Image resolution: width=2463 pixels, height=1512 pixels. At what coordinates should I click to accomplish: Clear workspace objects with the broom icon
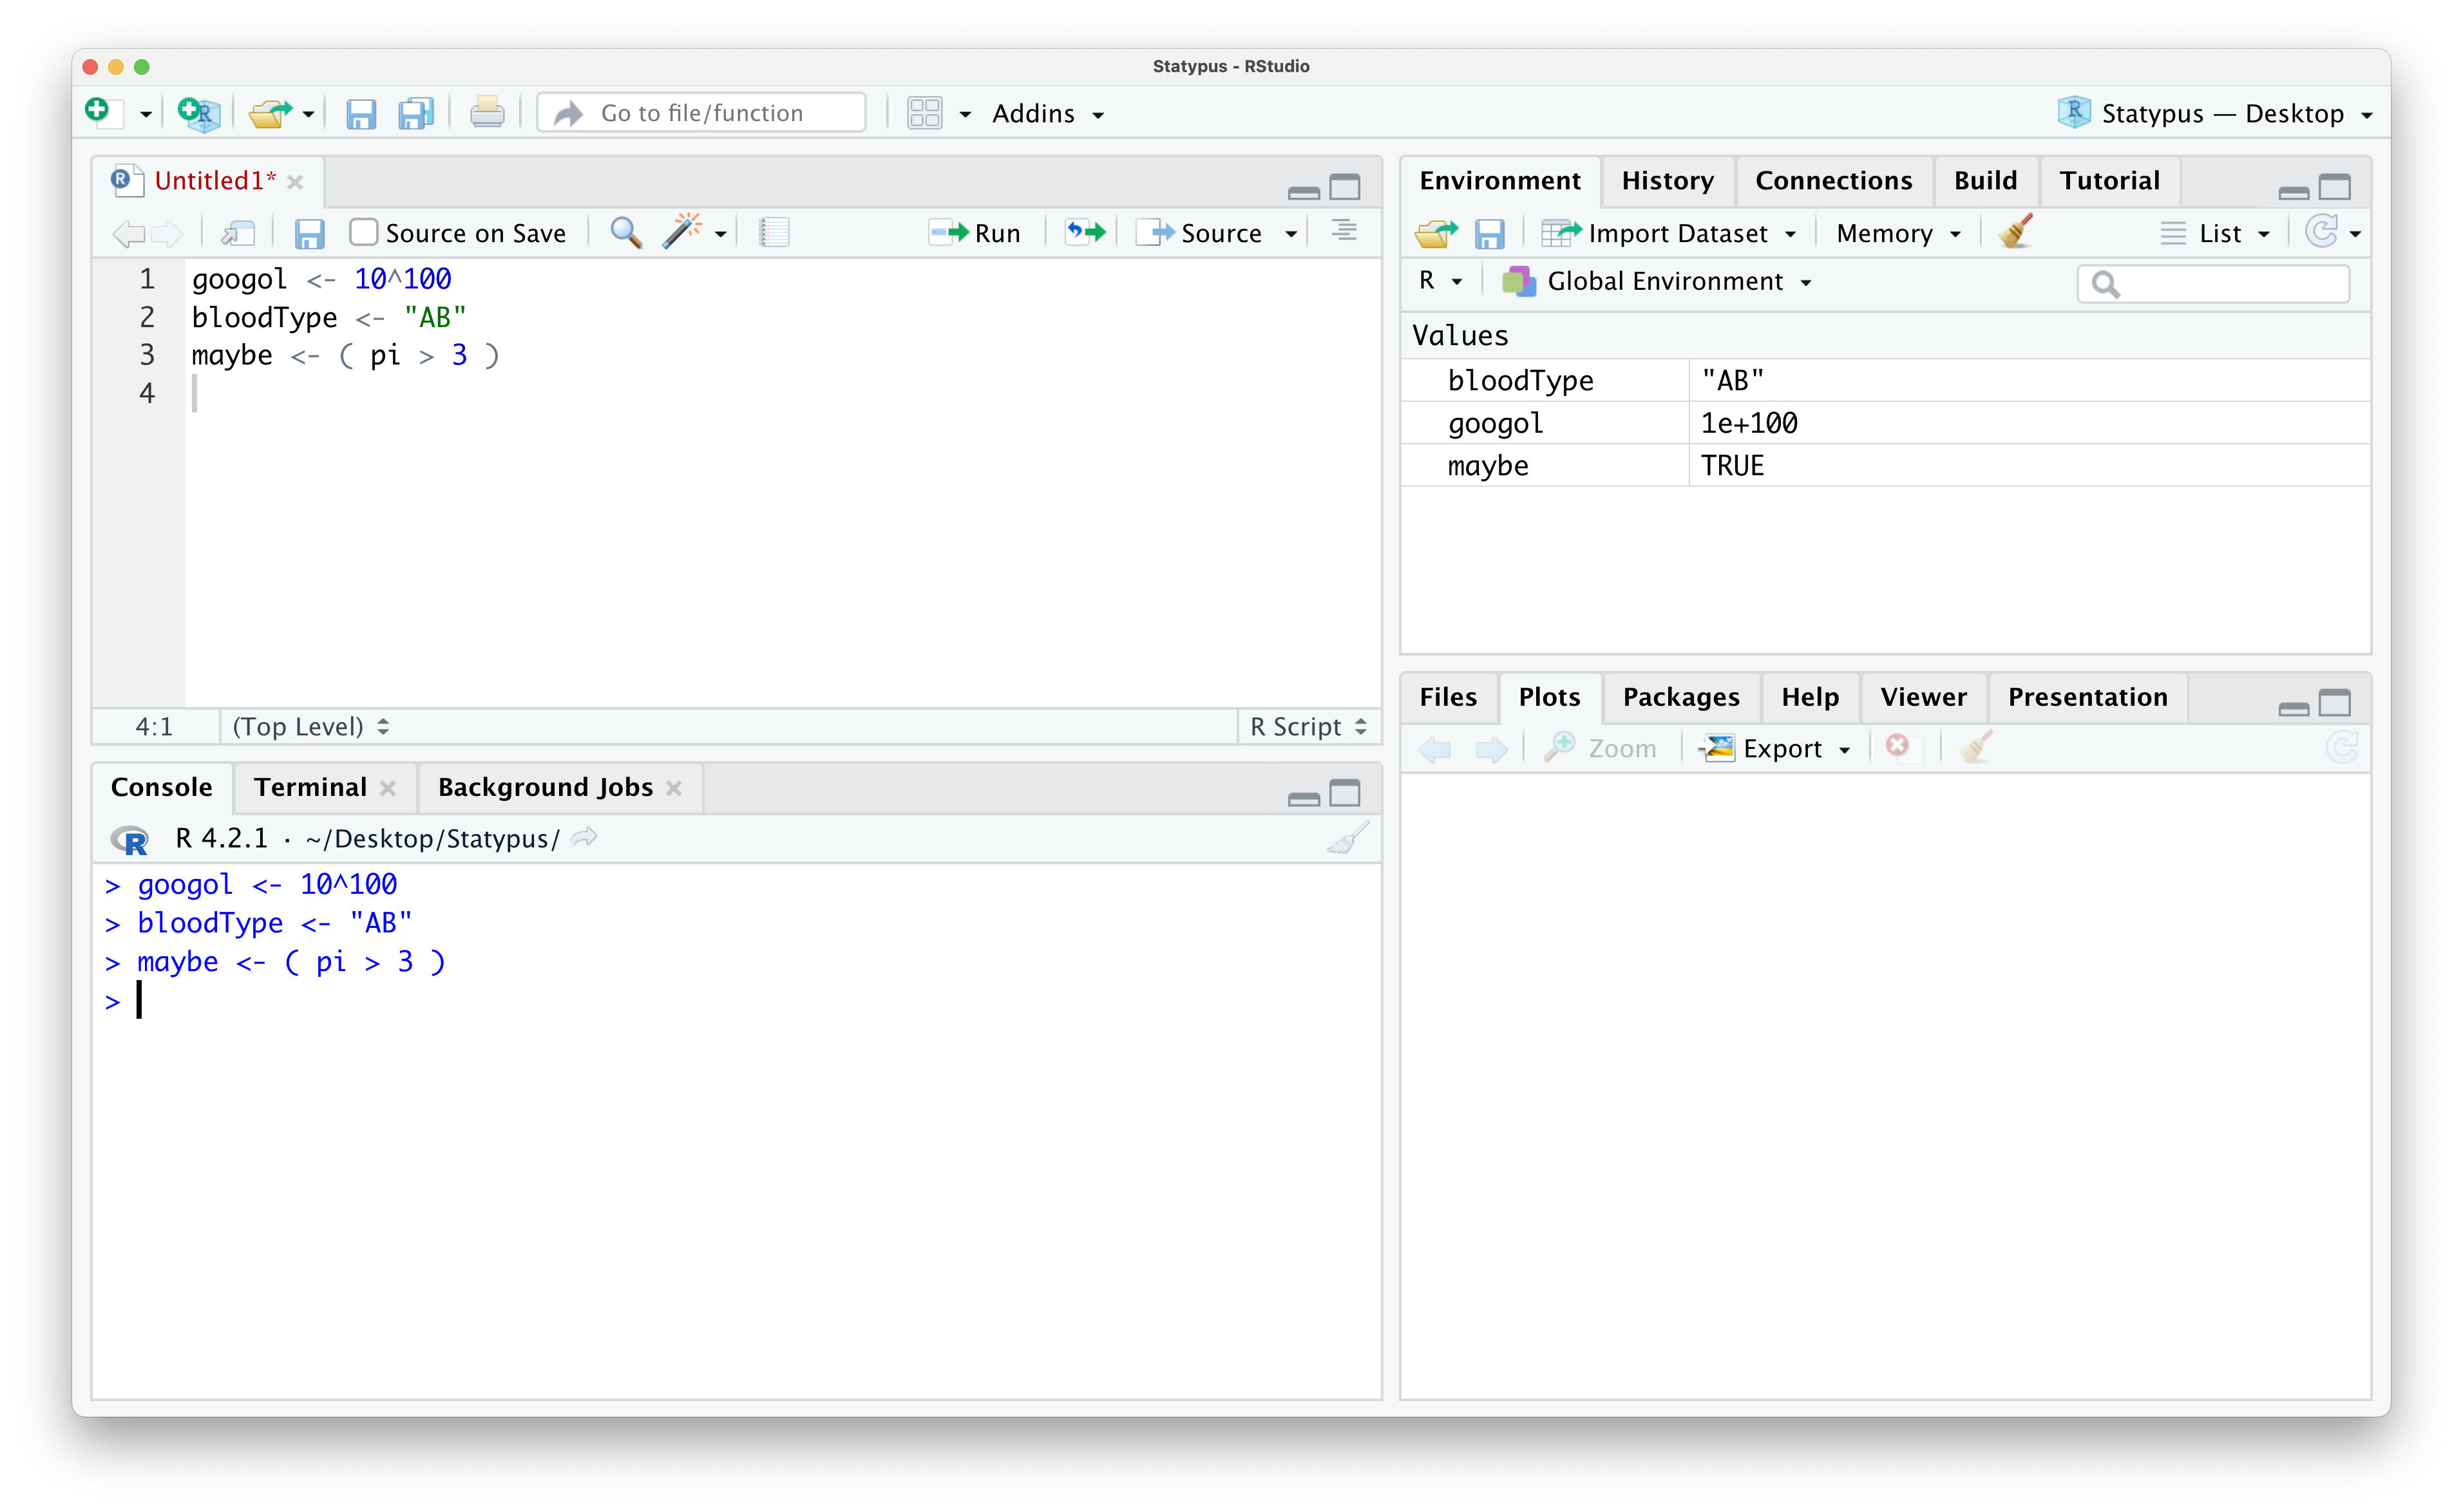click(2013, 232)
